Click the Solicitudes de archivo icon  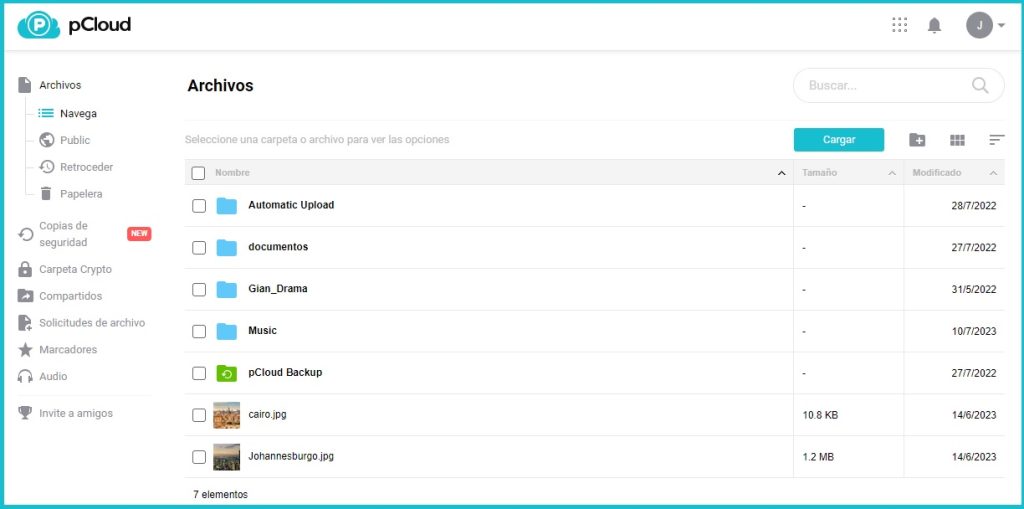(x=25, y=323)
